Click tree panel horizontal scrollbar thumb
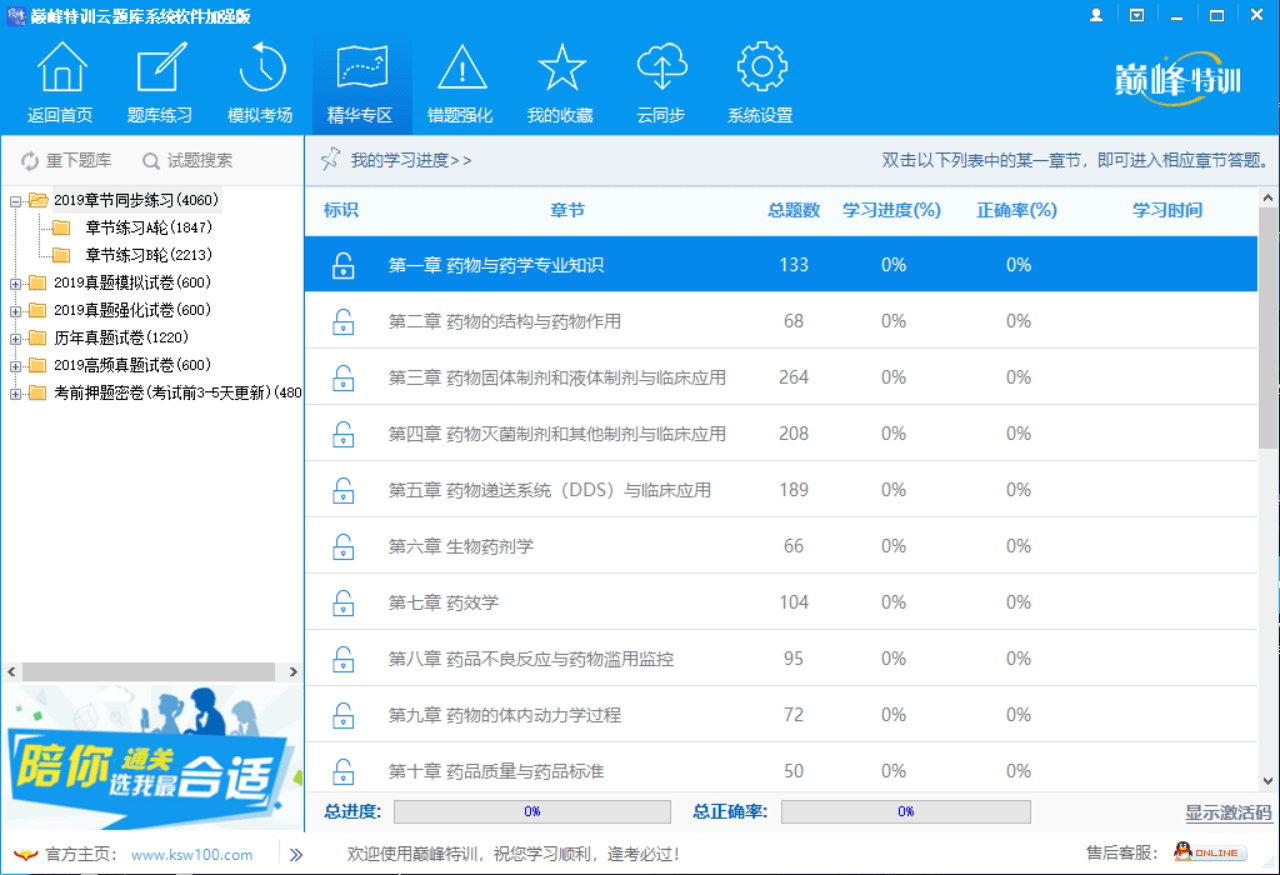 tap(150, 672)
